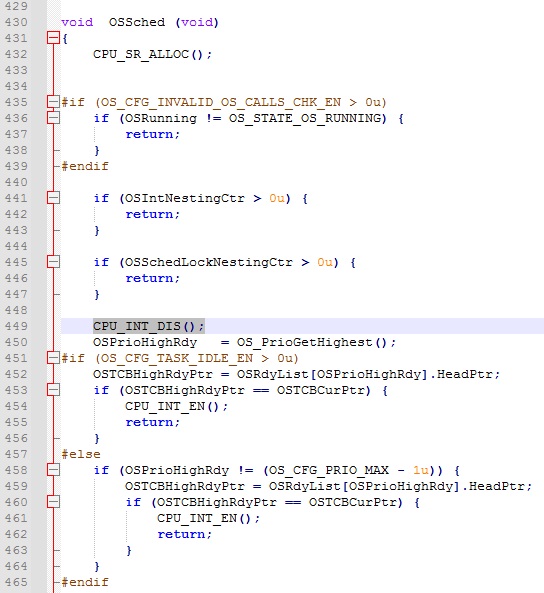This screenshot has width=544, height=593.
Task: Collapse the OSSchedLockNestingCtr if block fold
Action: pyautogui.click(x=53, y=262)
